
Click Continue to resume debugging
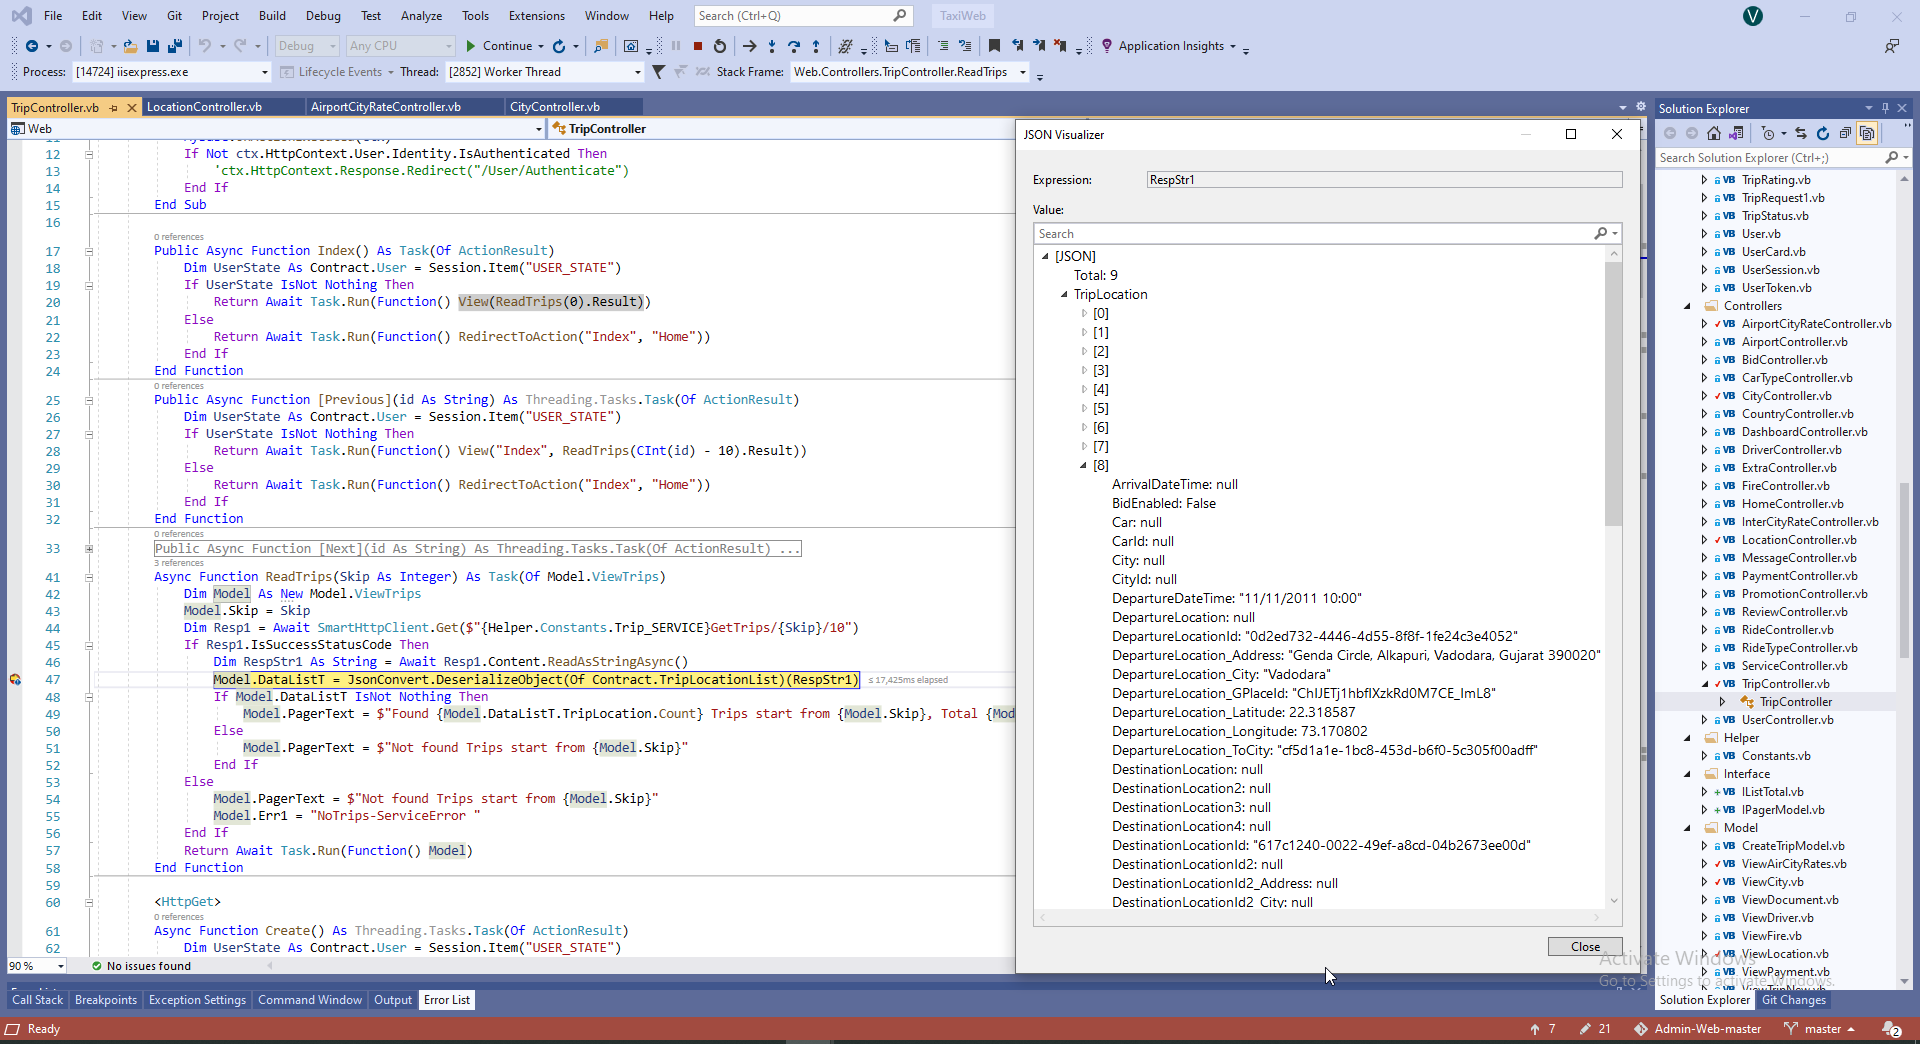498,46
